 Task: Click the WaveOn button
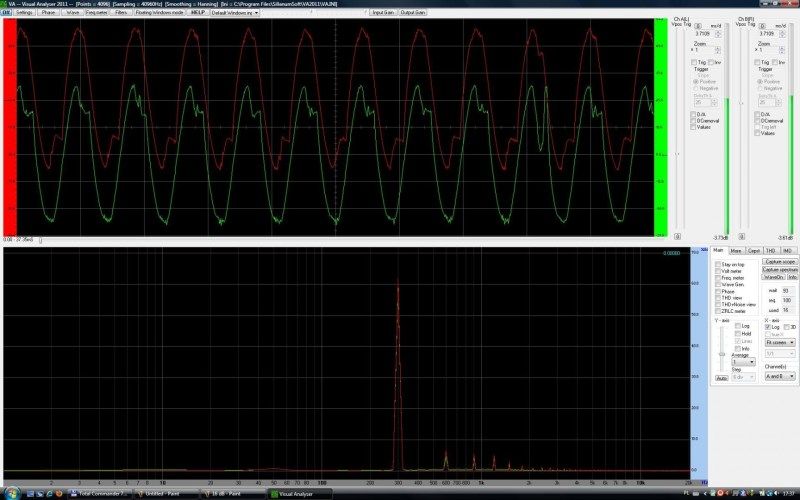pyautogui.click(x=773, y=277)
